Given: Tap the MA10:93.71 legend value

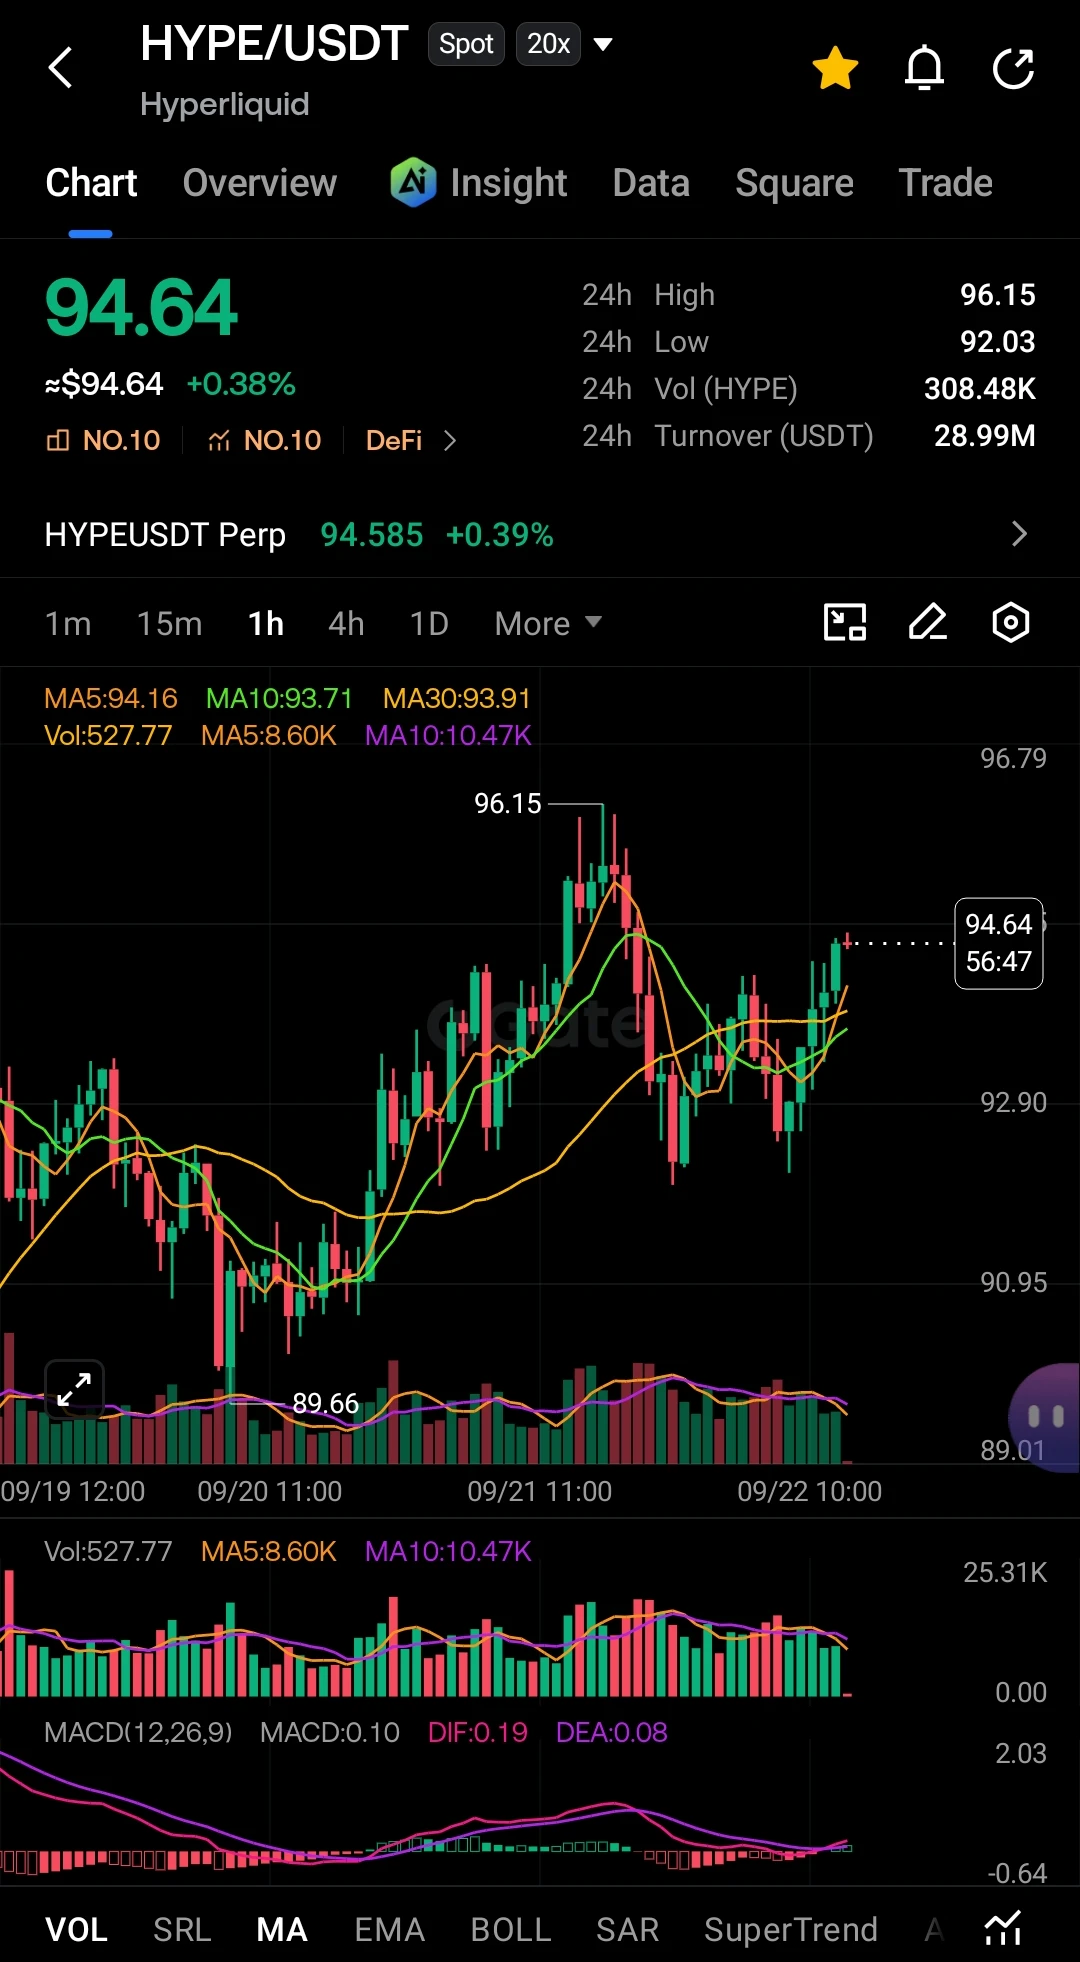Looking at the screenshot, I should pos(279,698).
